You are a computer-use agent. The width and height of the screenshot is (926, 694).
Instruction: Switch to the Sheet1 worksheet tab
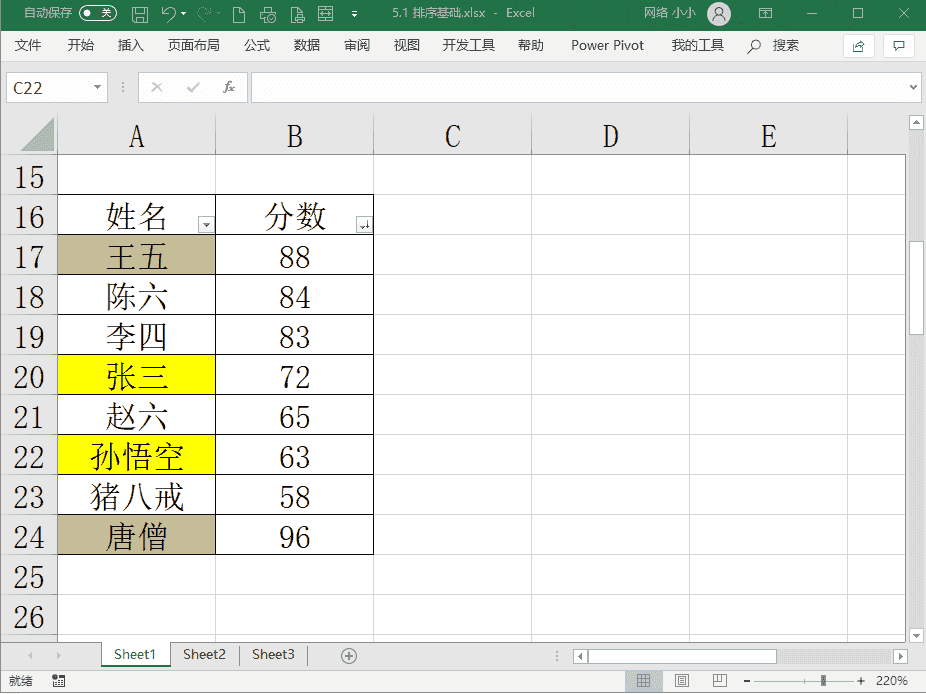point(135,654)
